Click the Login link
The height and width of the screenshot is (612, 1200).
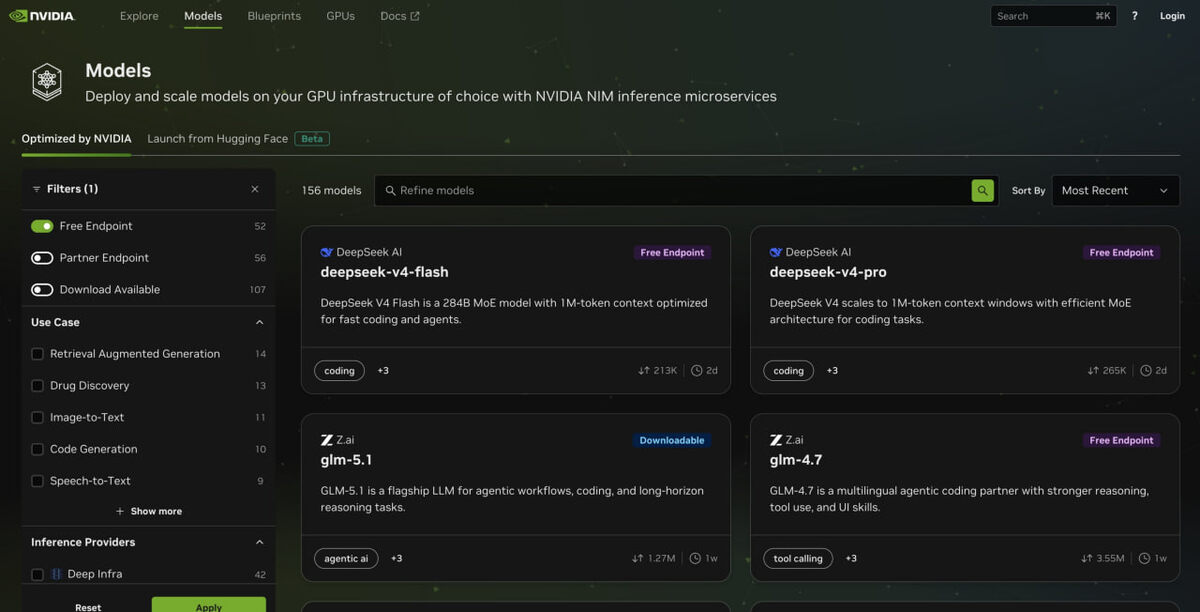coord(1172,16)
